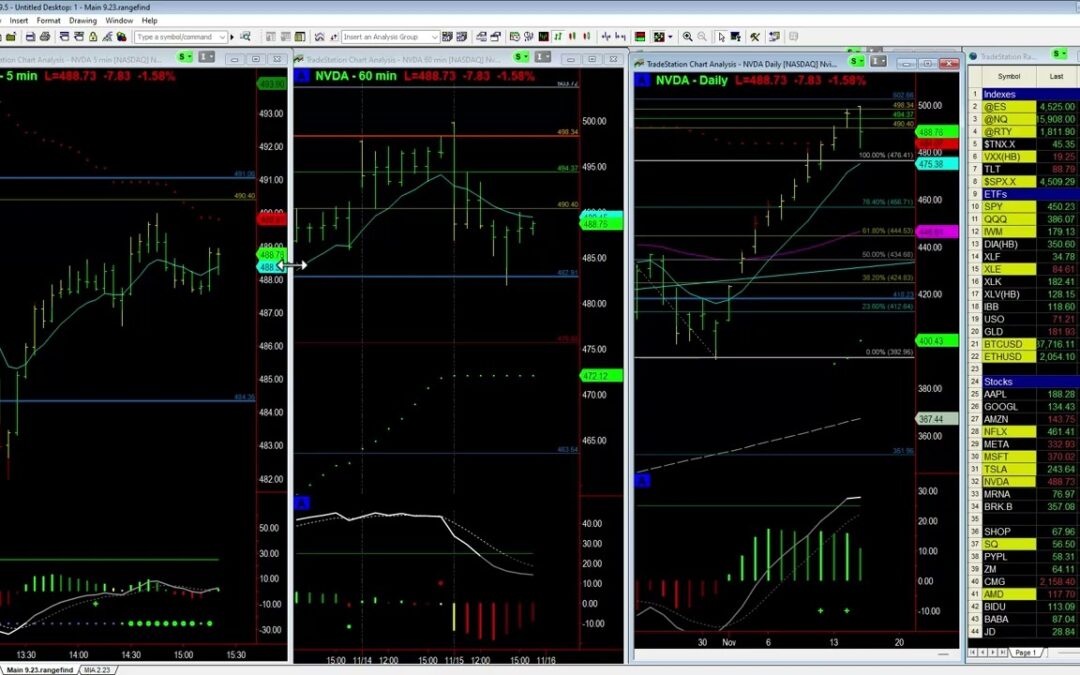
Task: Open the Insert menu
Action: pos(19,21)
